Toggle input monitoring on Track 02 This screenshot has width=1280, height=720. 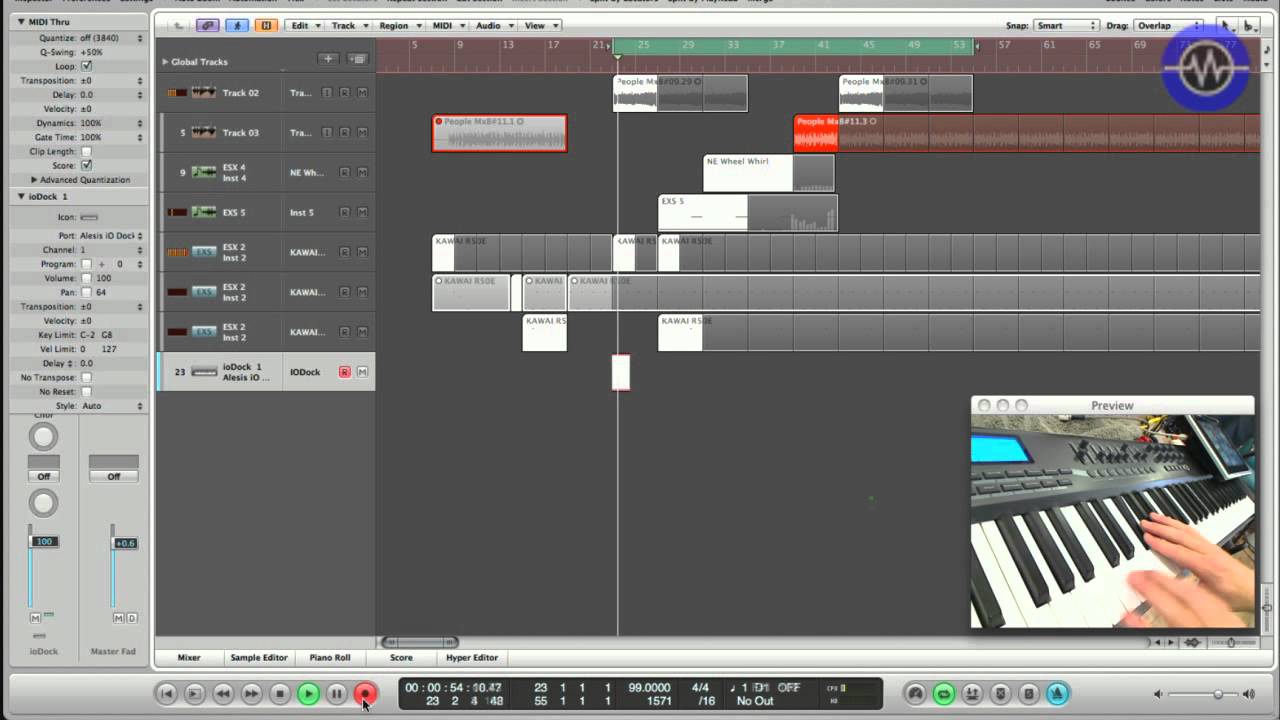pyautogui.click(x=326, y=92)
